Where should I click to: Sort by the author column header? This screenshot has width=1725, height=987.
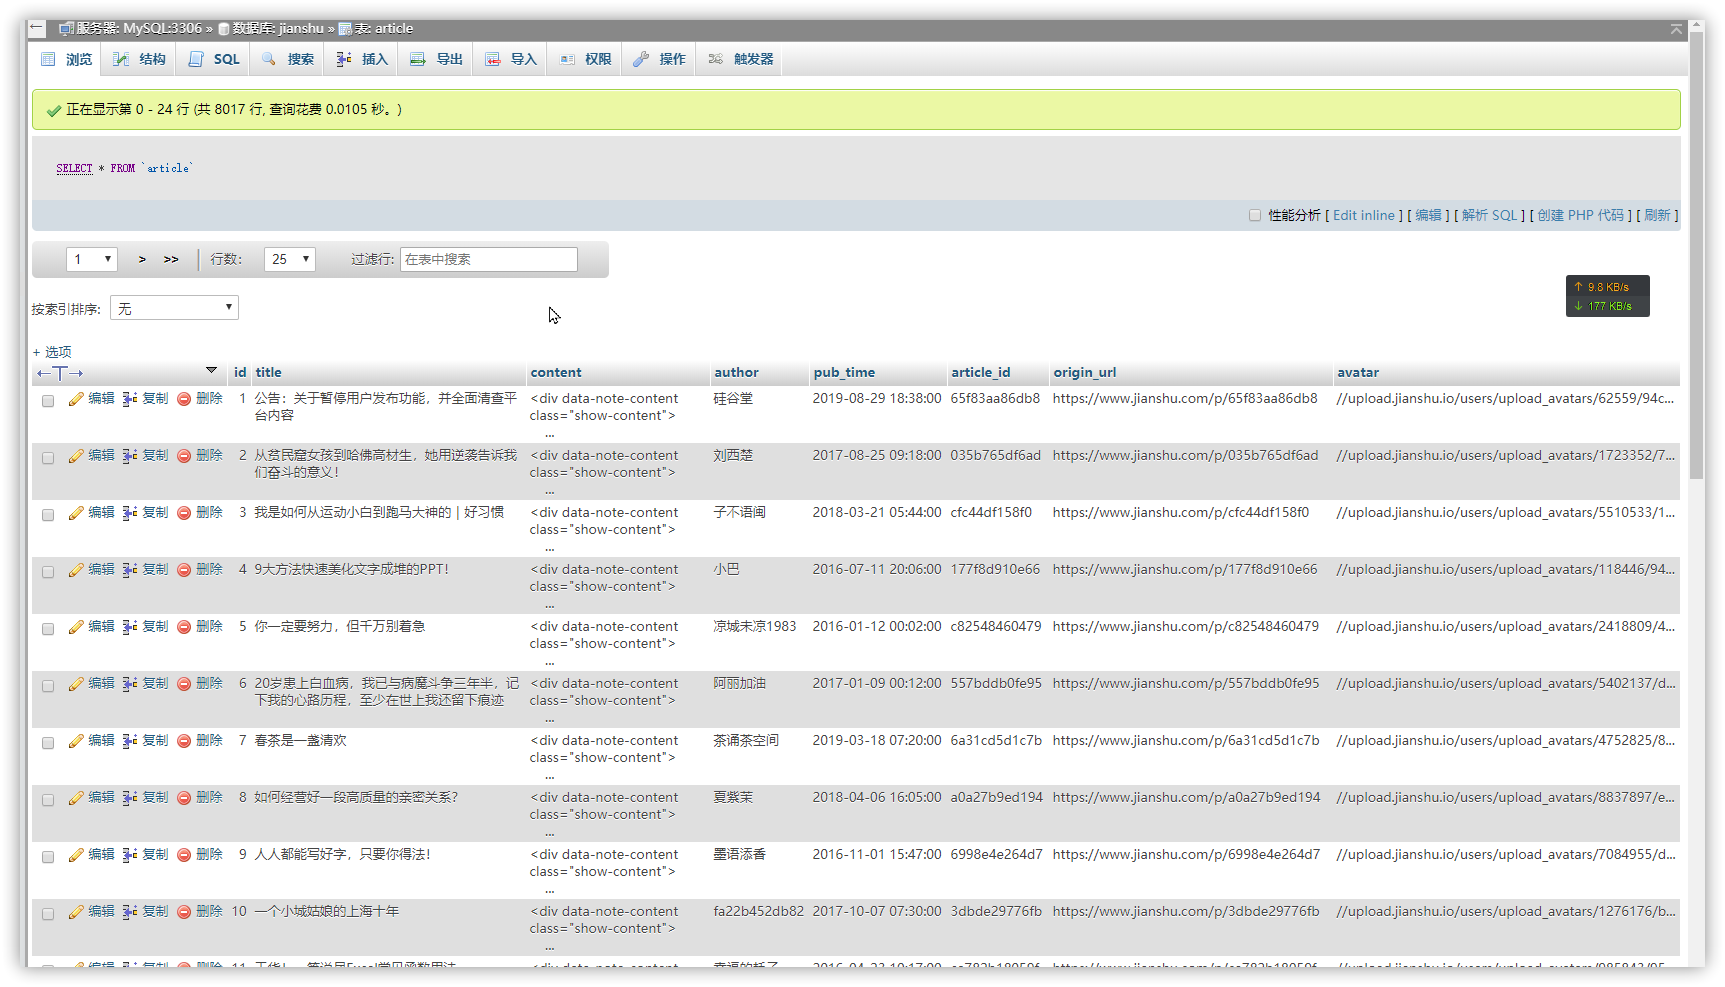(x=736, y=372)
